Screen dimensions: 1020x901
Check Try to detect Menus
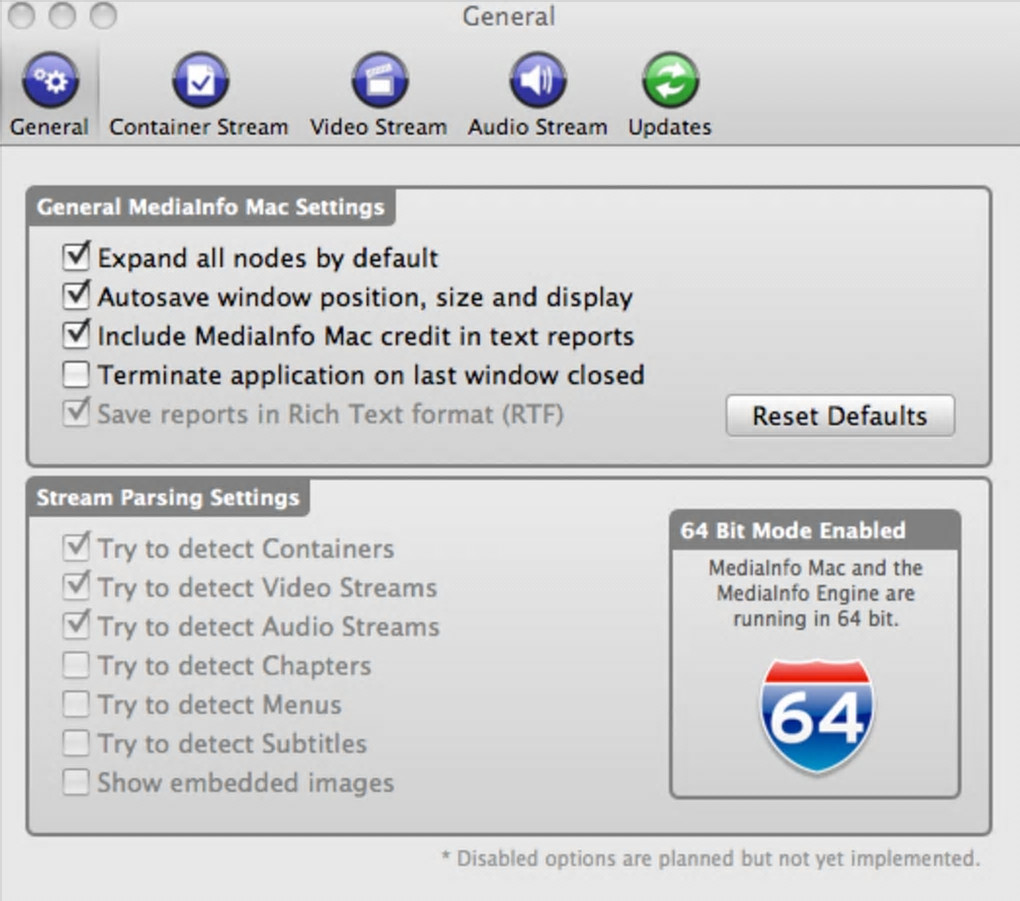point(76,704)
